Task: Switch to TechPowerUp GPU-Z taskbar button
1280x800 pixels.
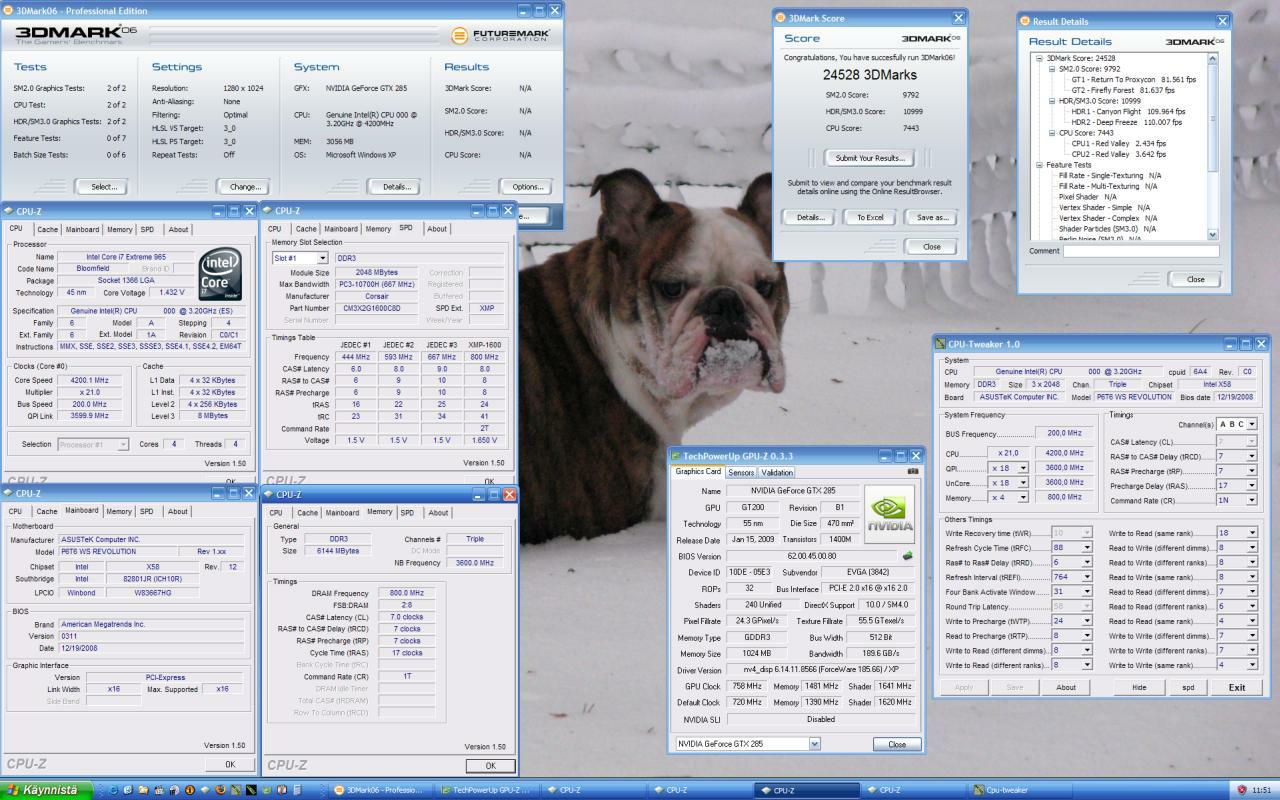Action: pyautogui.click(x=487, y=790)
